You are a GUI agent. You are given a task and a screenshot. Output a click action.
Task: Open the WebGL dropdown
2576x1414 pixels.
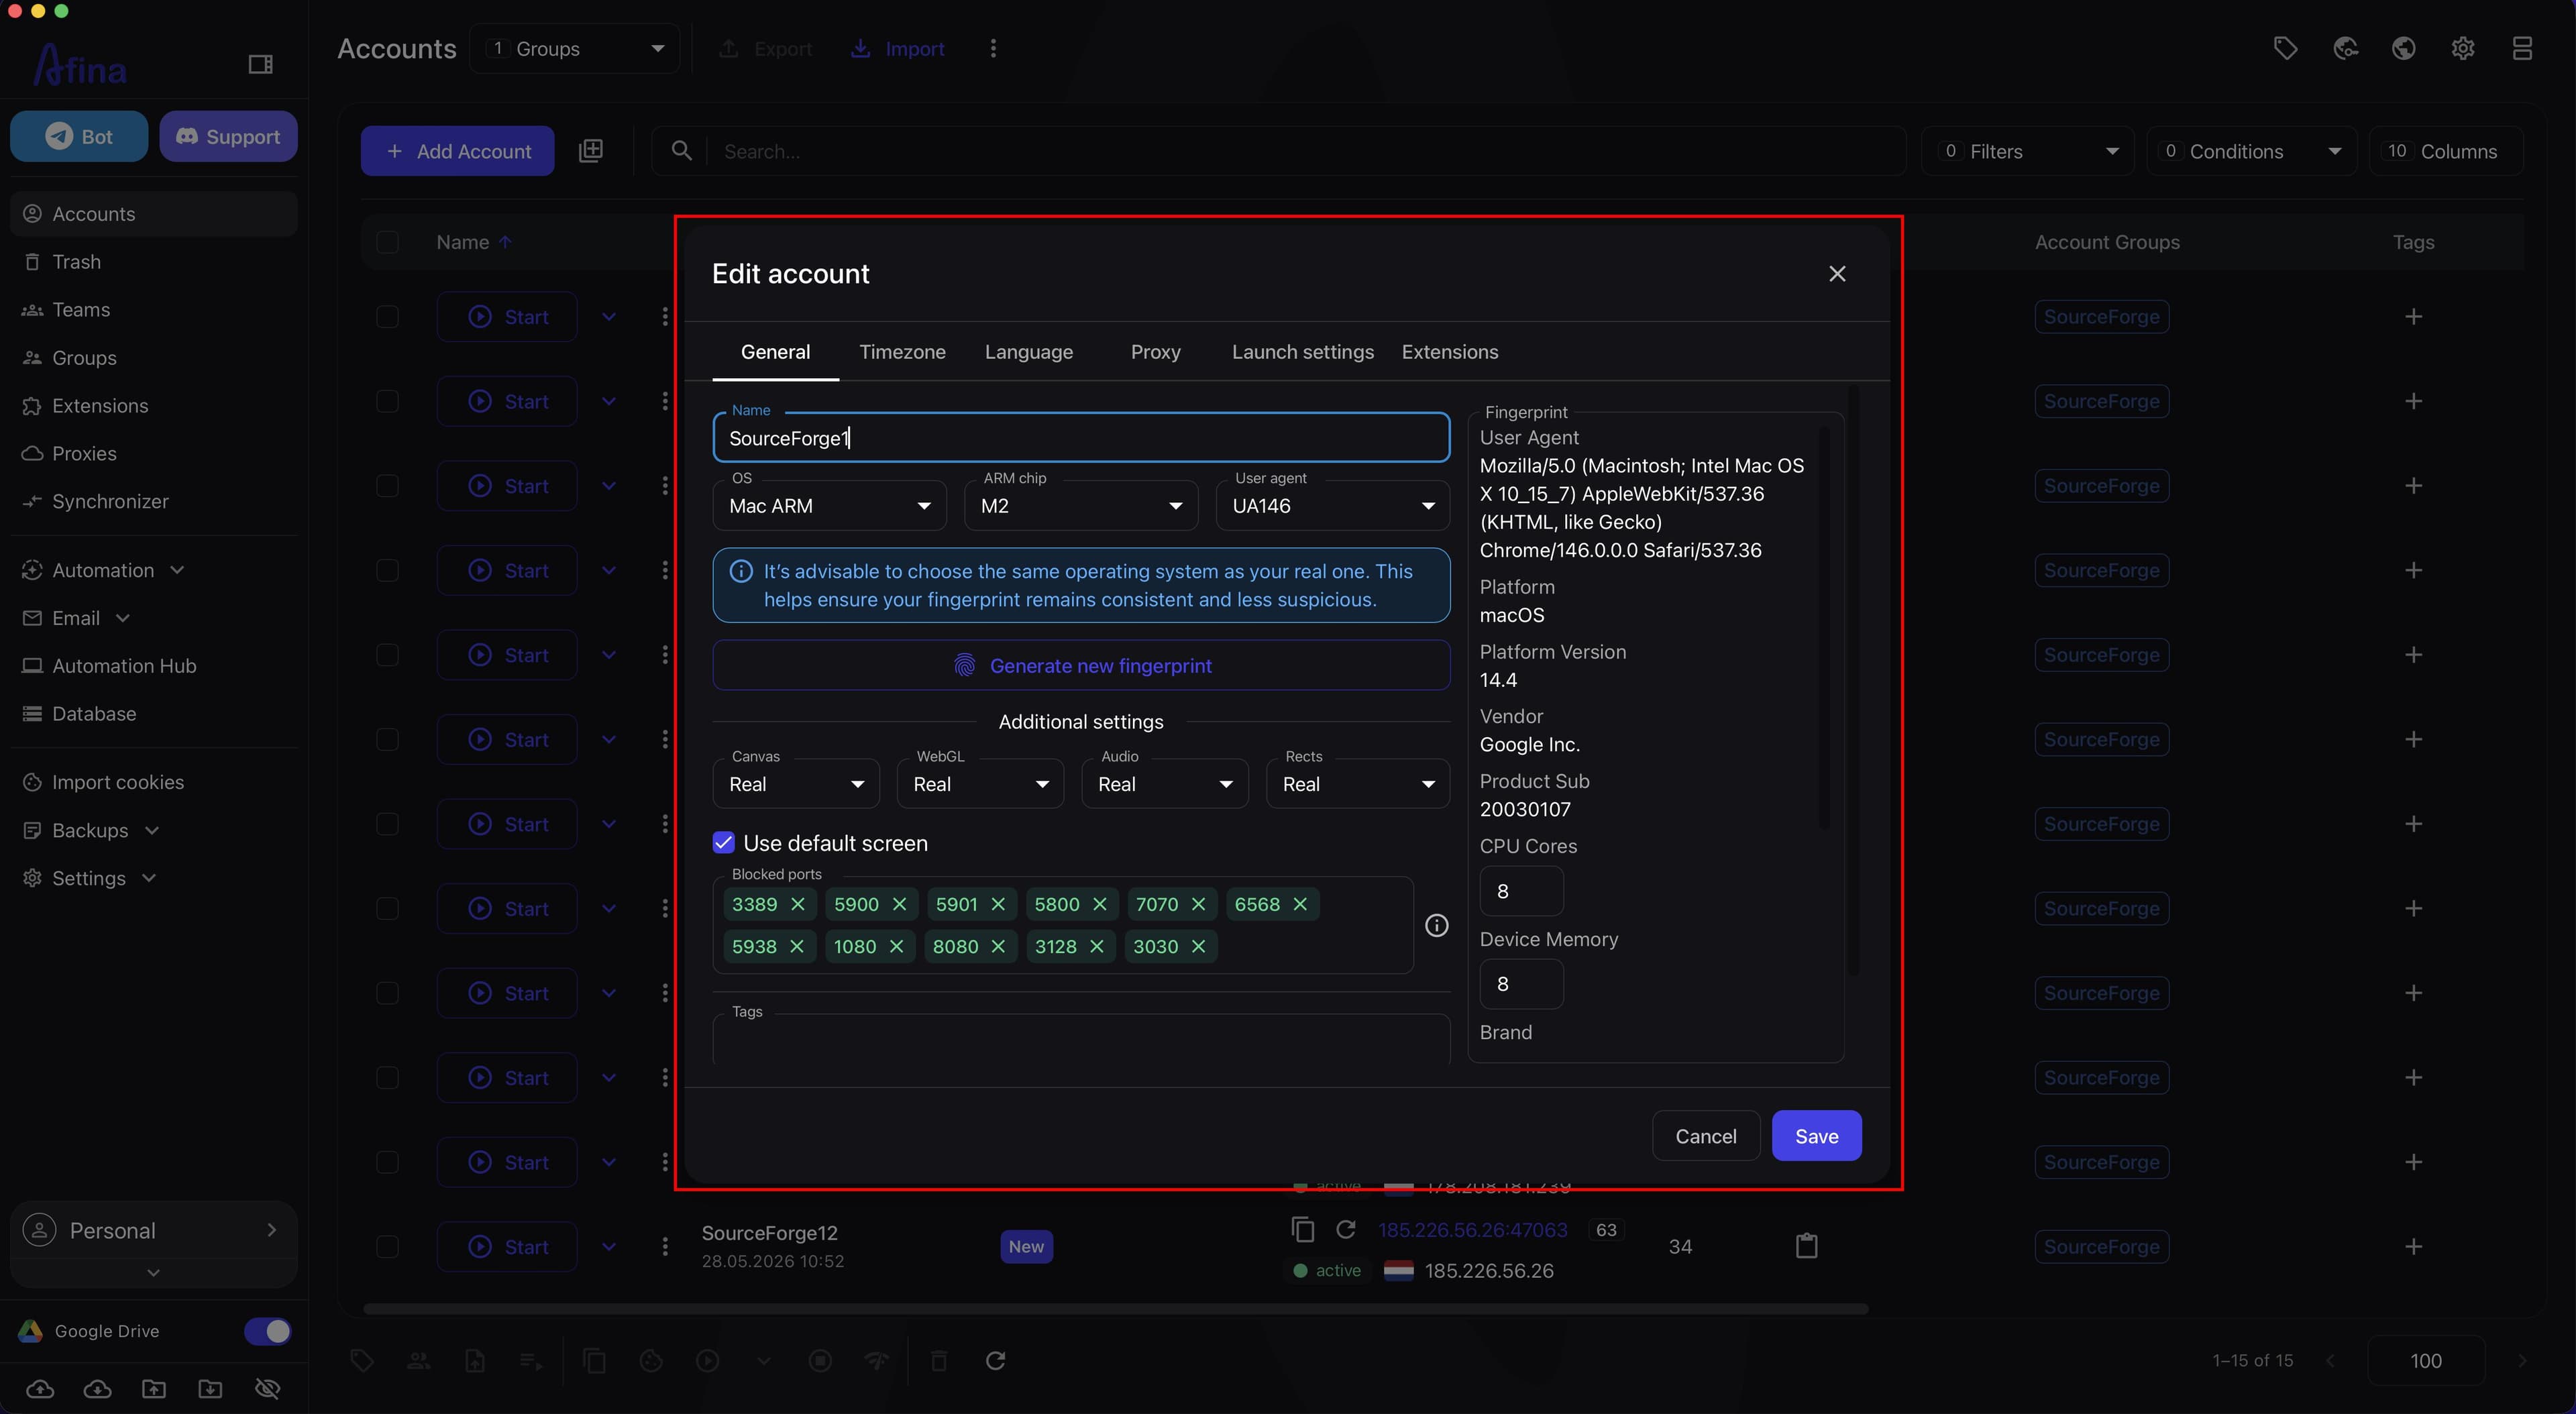980,784
